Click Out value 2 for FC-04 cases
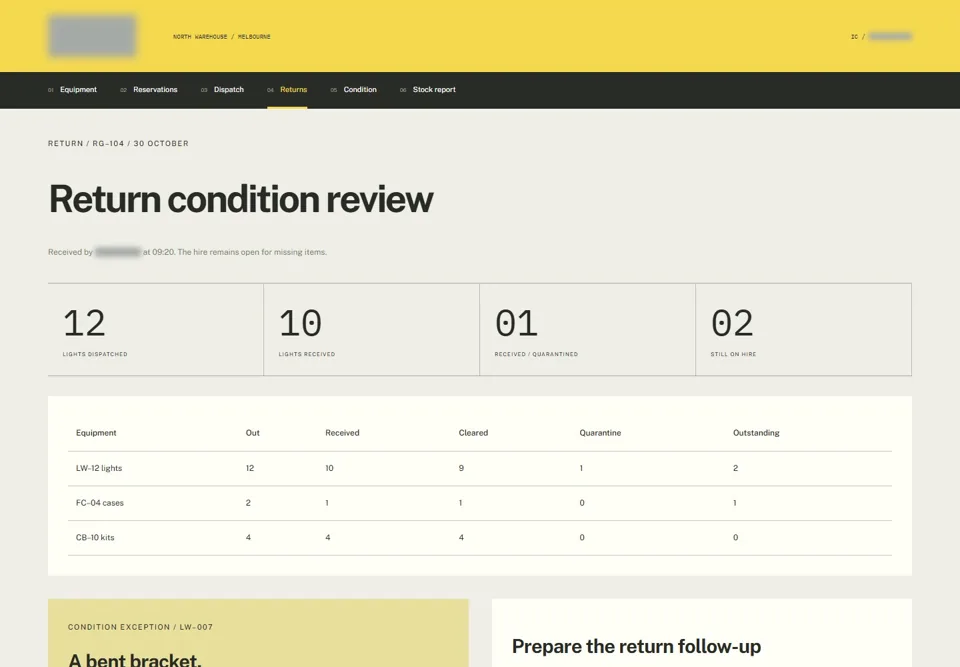 pos(248,503)
